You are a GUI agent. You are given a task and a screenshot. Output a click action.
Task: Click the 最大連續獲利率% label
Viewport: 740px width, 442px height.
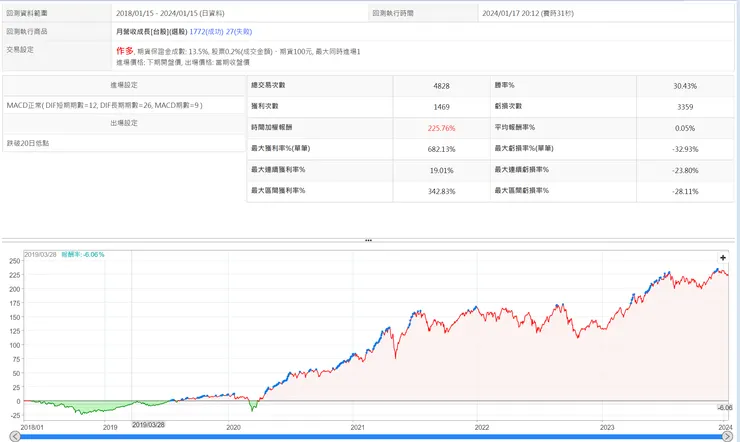point(278,169)
